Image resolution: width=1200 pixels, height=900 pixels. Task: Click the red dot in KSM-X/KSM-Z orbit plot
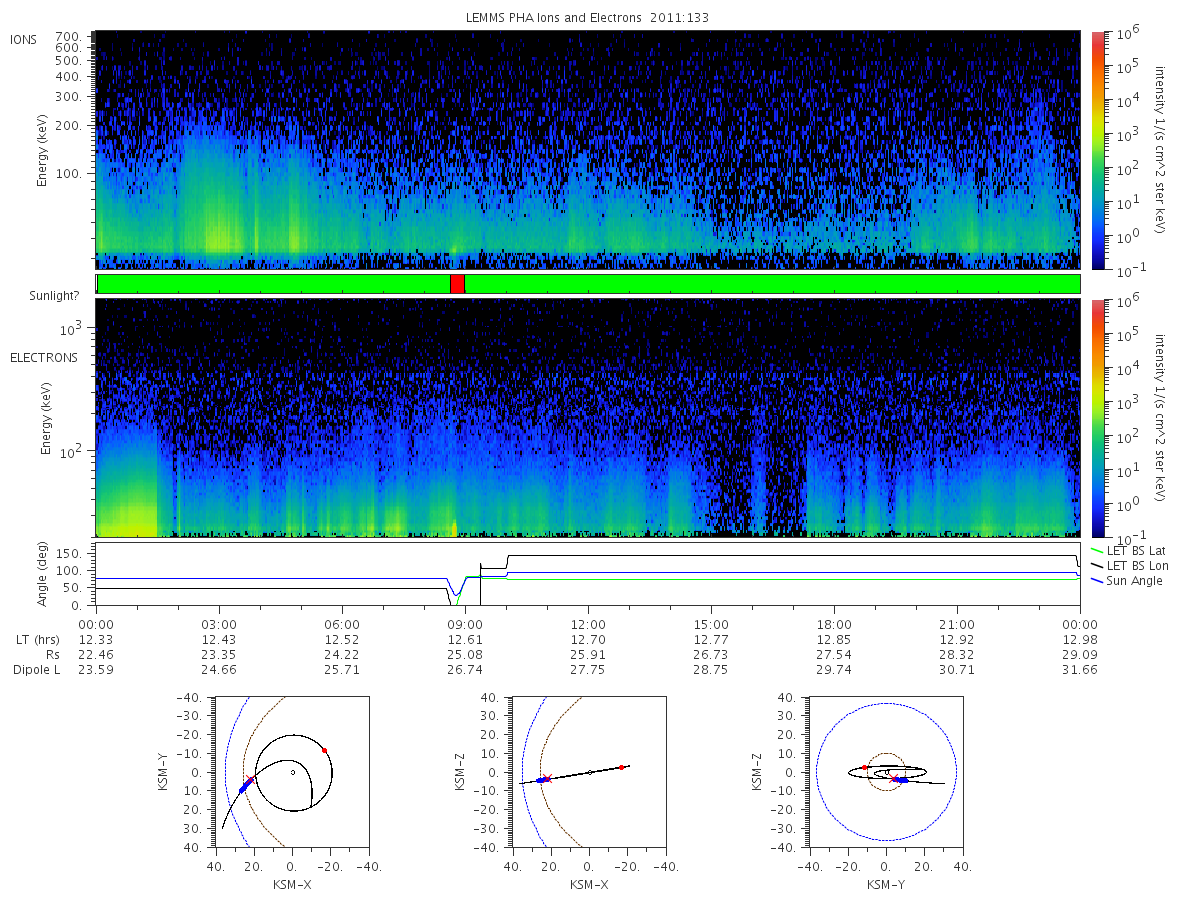622,767
